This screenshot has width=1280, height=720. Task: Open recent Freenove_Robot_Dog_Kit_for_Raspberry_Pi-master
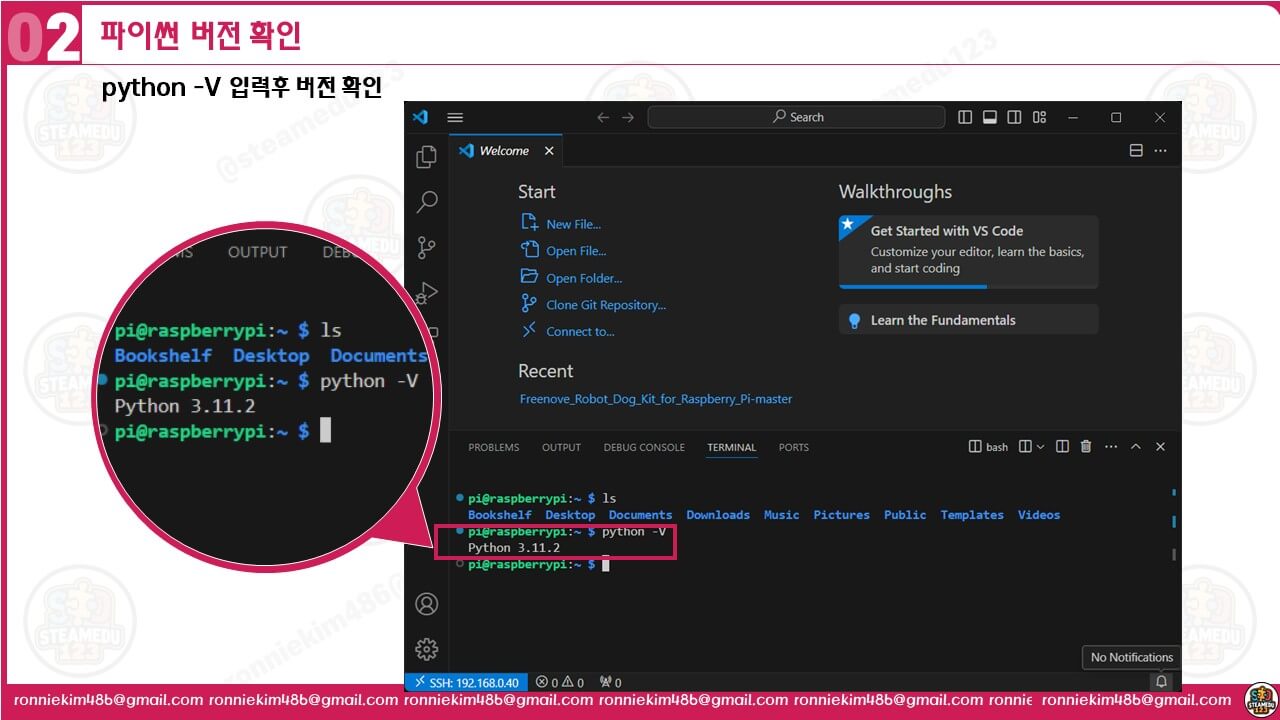pyautogui.click(x=656, y=399)
